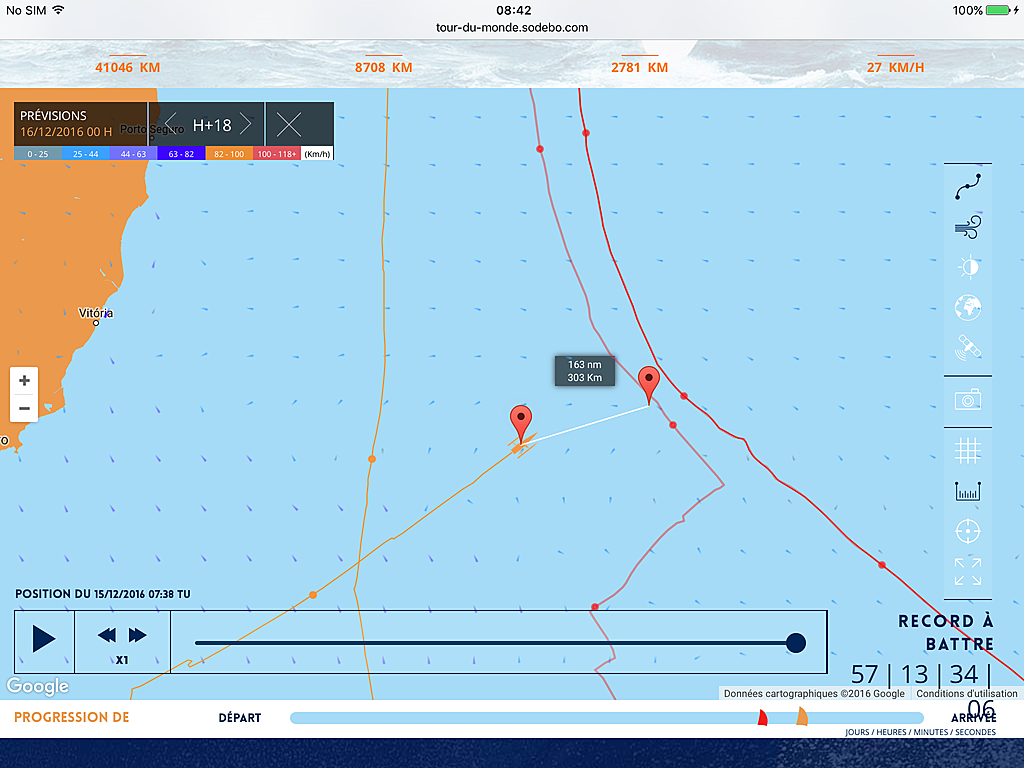Click the red measurement pin near the red track

[648, 383]
